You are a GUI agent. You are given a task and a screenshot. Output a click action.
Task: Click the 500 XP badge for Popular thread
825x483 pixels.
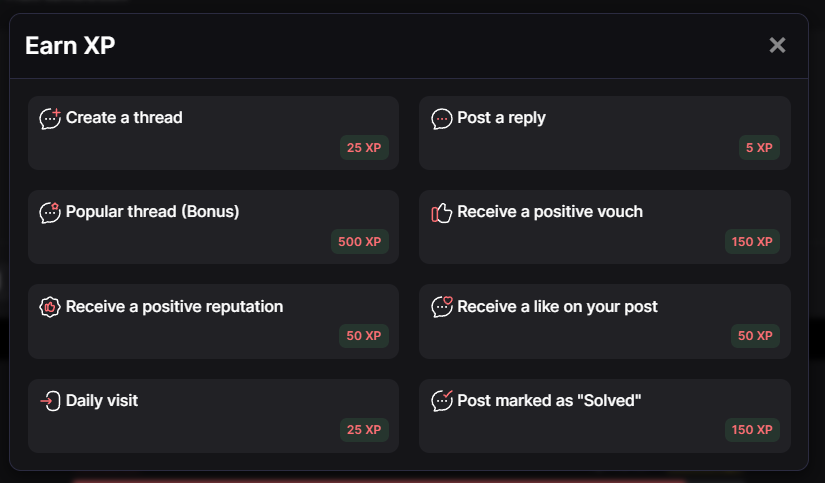(360, 242)
